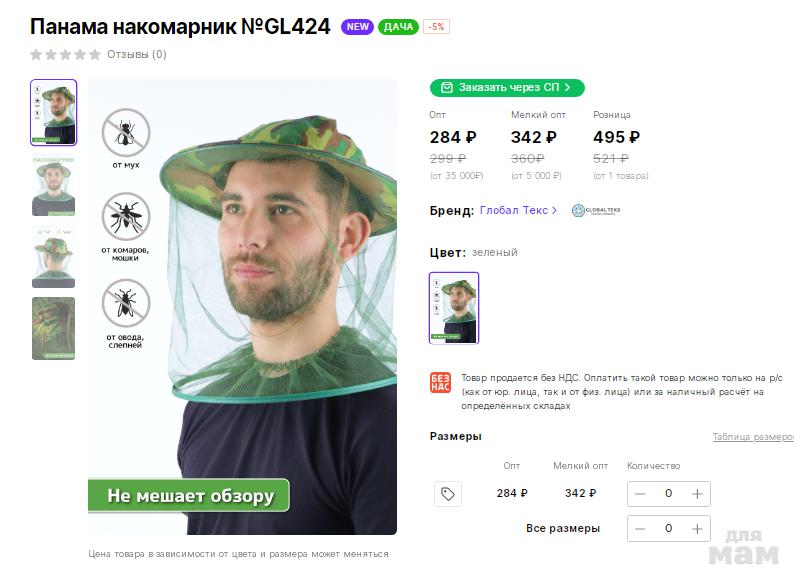Click the flies protection icon on photo

click(x=126, y=132)
